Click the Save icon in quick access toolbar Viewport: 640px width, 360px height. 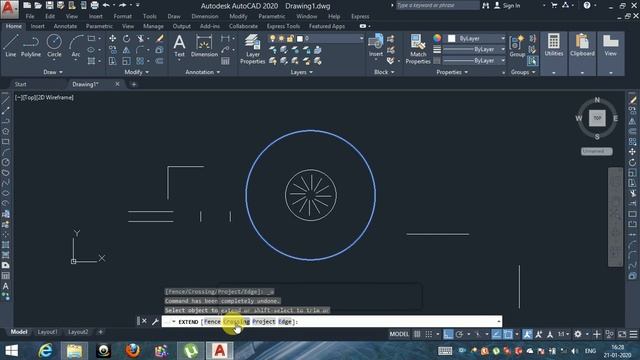point(49,5)
